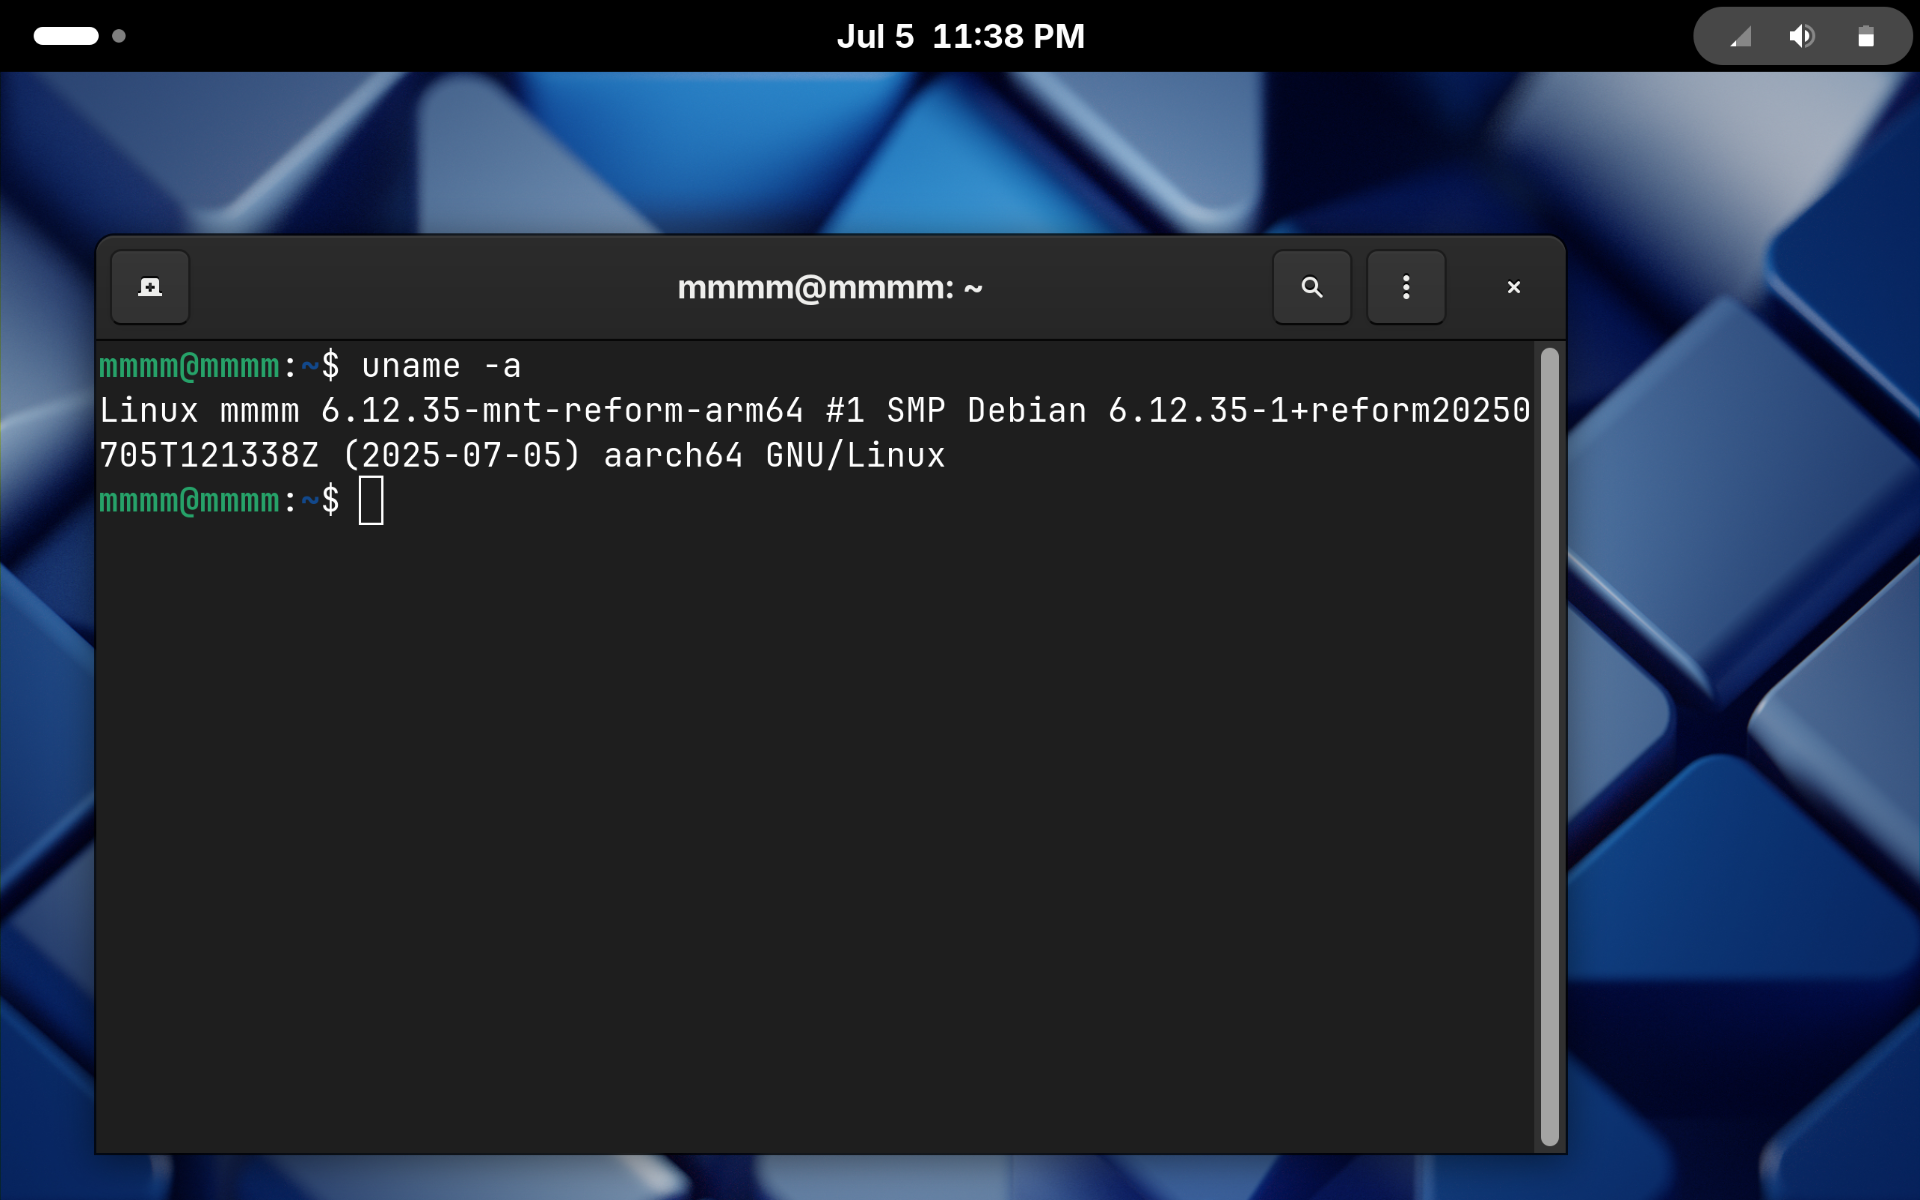Image resolution: width=1920 pixels, height=1200 pixels.
Task: Click the word 'Debian' in output
Action: click(x=1027, y=411)
